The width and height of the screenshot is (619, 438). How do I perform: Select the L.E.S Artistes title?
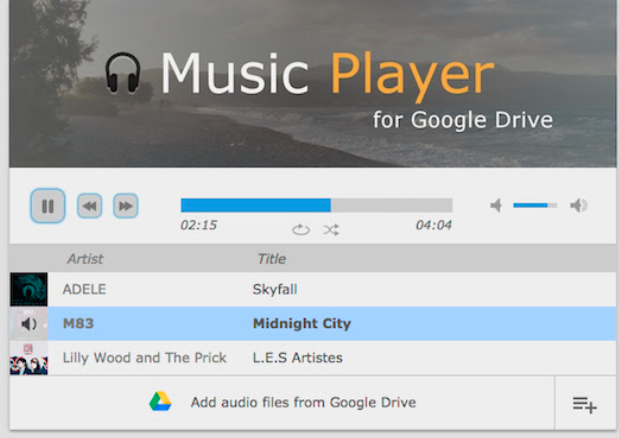point(297,358)
